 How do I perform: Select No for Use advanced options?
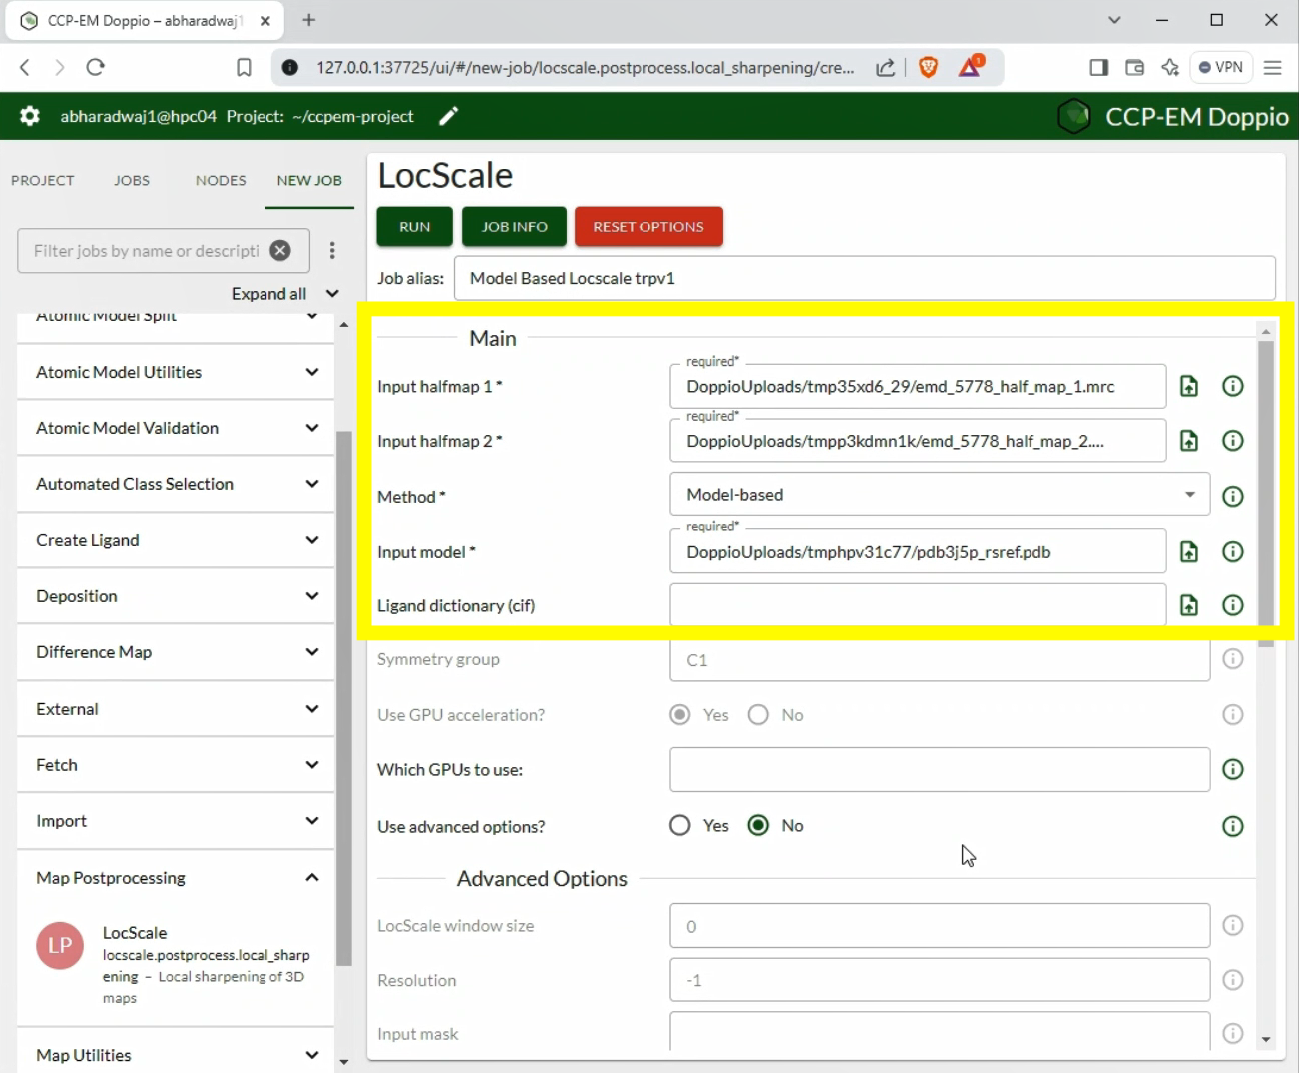(758, 825)
